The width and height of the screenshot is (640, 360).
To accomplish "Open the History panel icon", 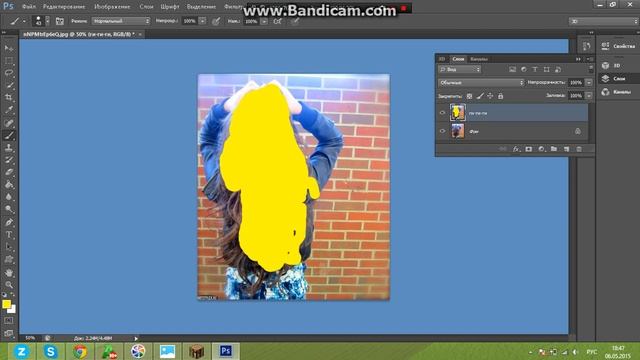I will pyautogui.click(x=586, y=47).
